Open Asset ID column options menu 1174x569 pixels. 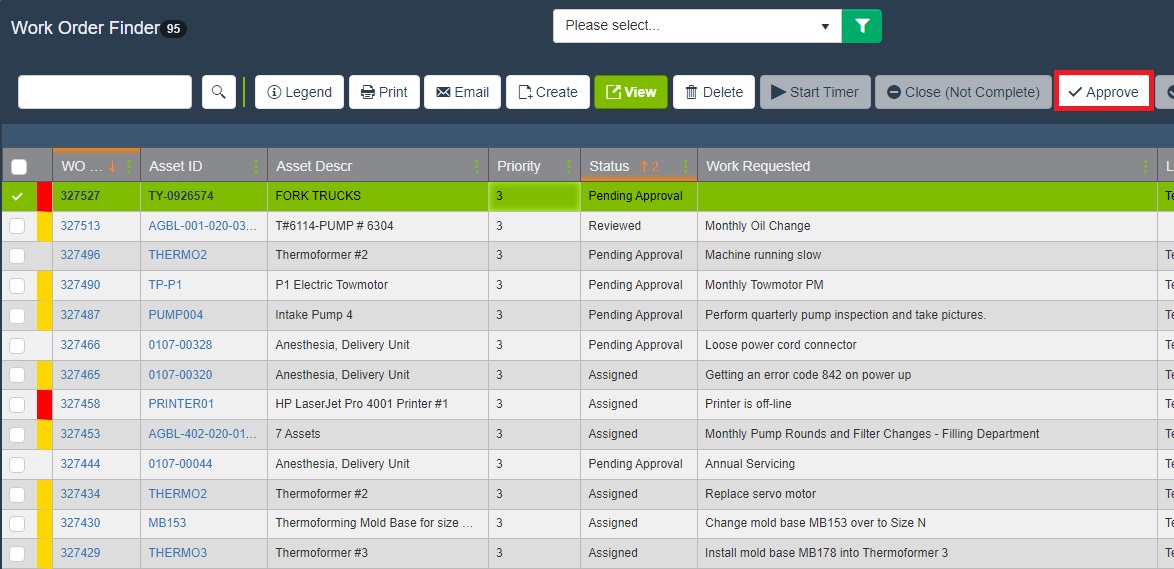coord(256,167)
